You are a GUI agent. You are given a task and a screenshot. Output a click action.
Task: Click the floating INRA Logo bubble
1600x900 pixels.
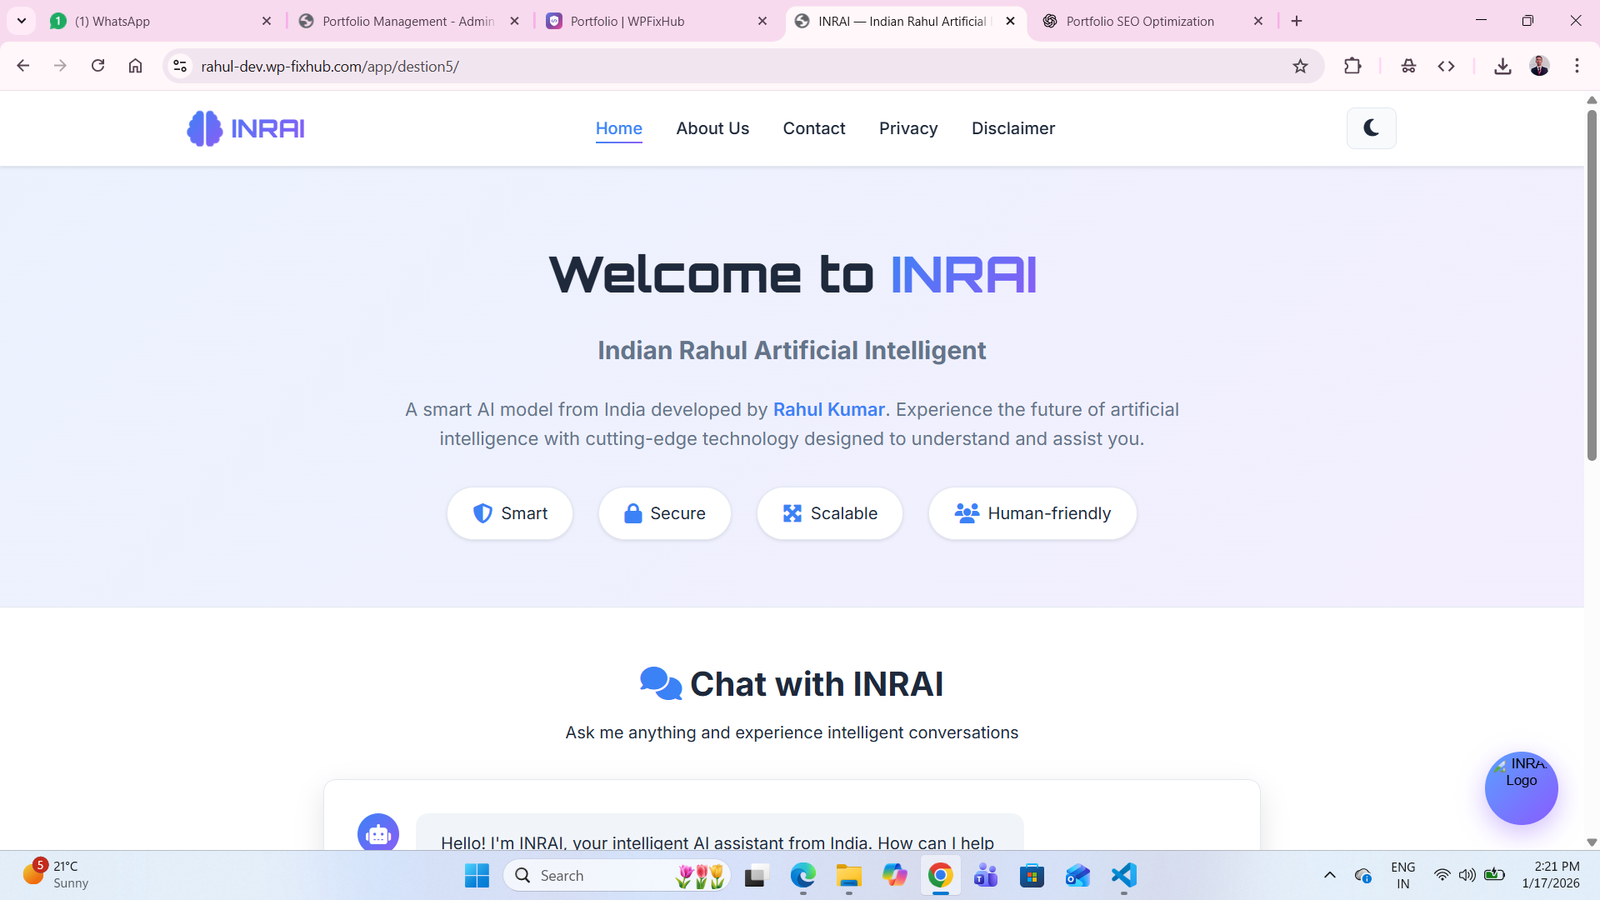[x=1521, y=788]
